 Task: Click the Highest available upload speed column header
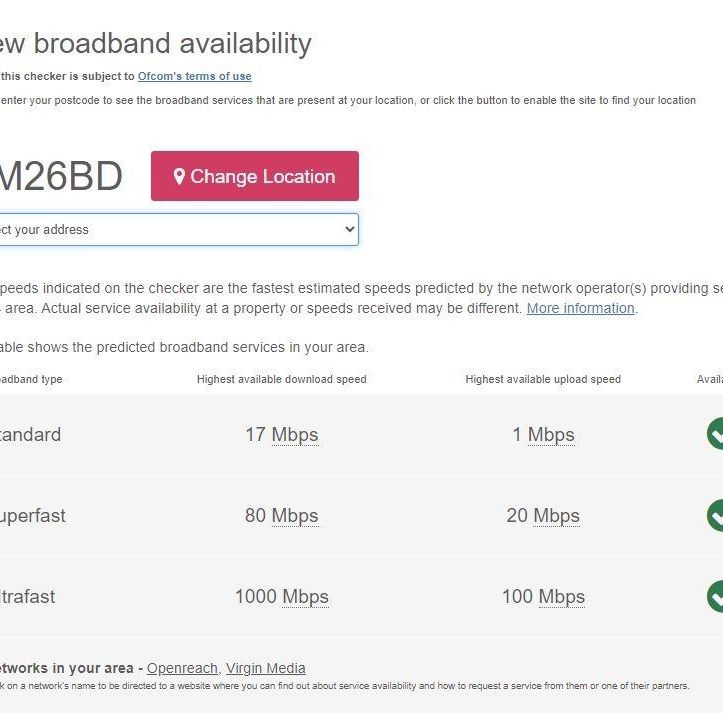point(543,379)
